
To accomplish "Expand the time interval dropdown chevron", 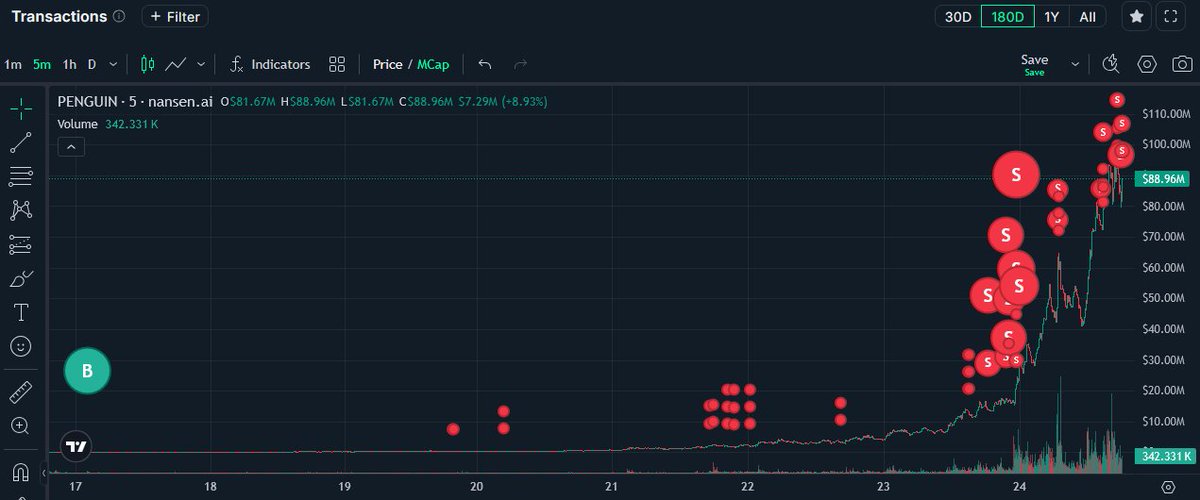I will pos(113,64).
